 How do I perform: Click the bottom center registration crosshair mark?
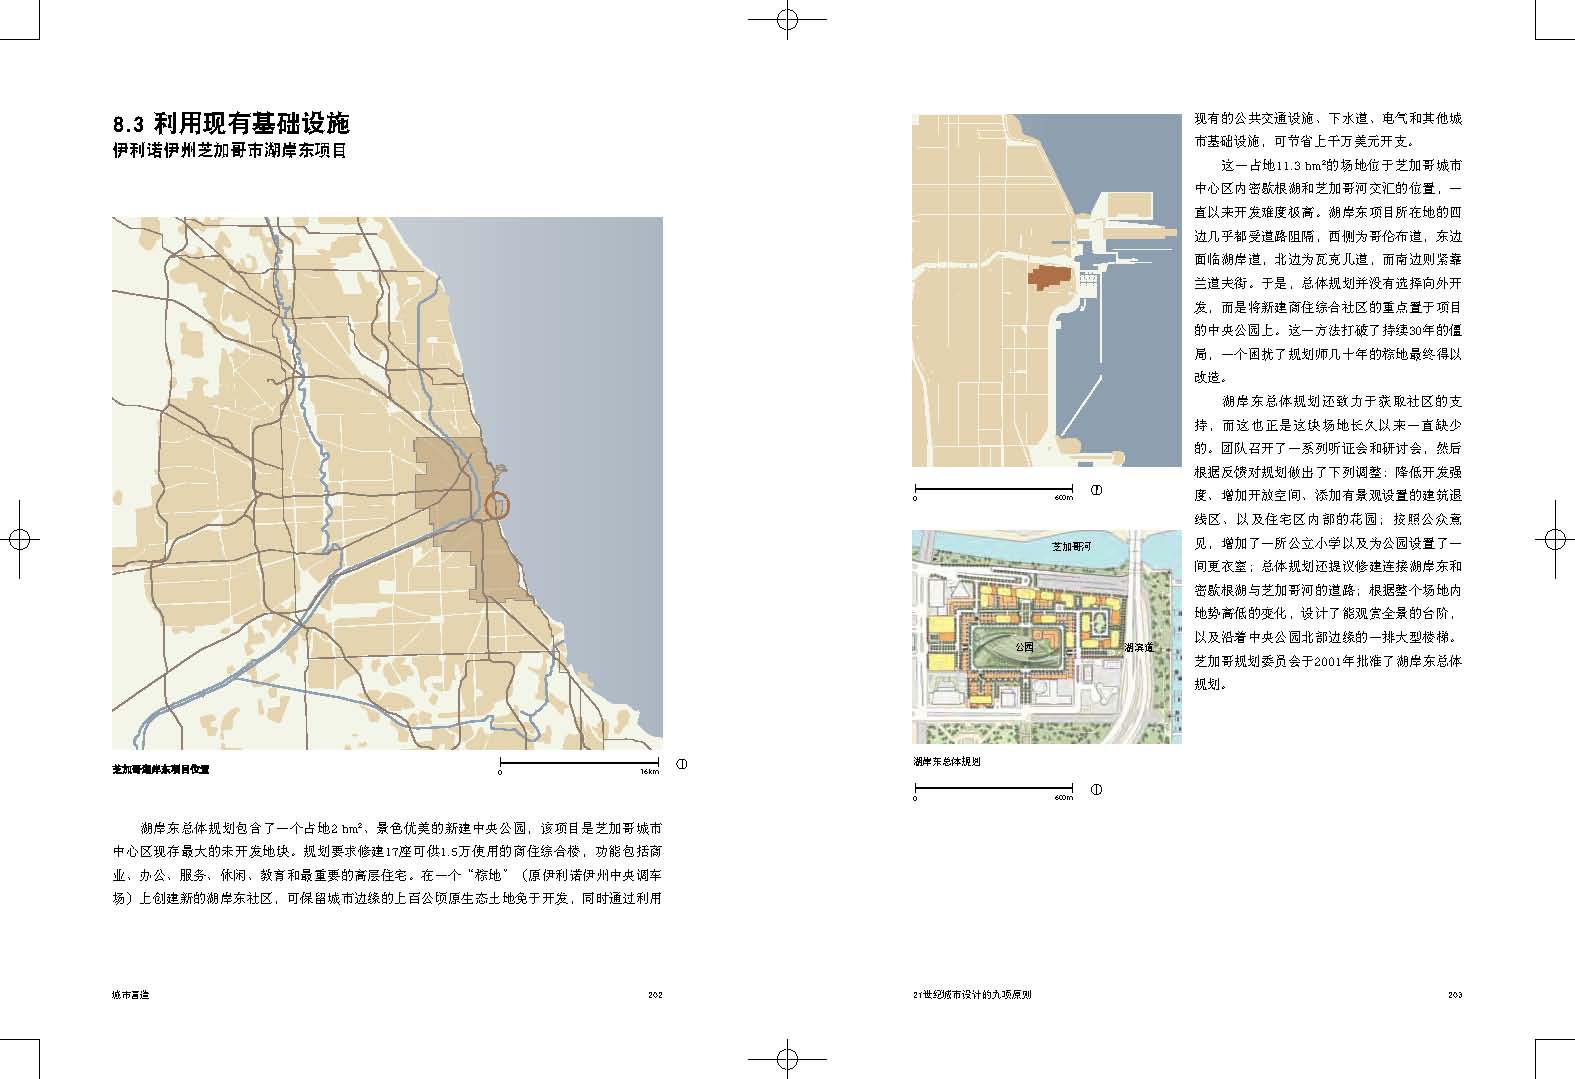pyautogui.click(x=787, y=1059)
